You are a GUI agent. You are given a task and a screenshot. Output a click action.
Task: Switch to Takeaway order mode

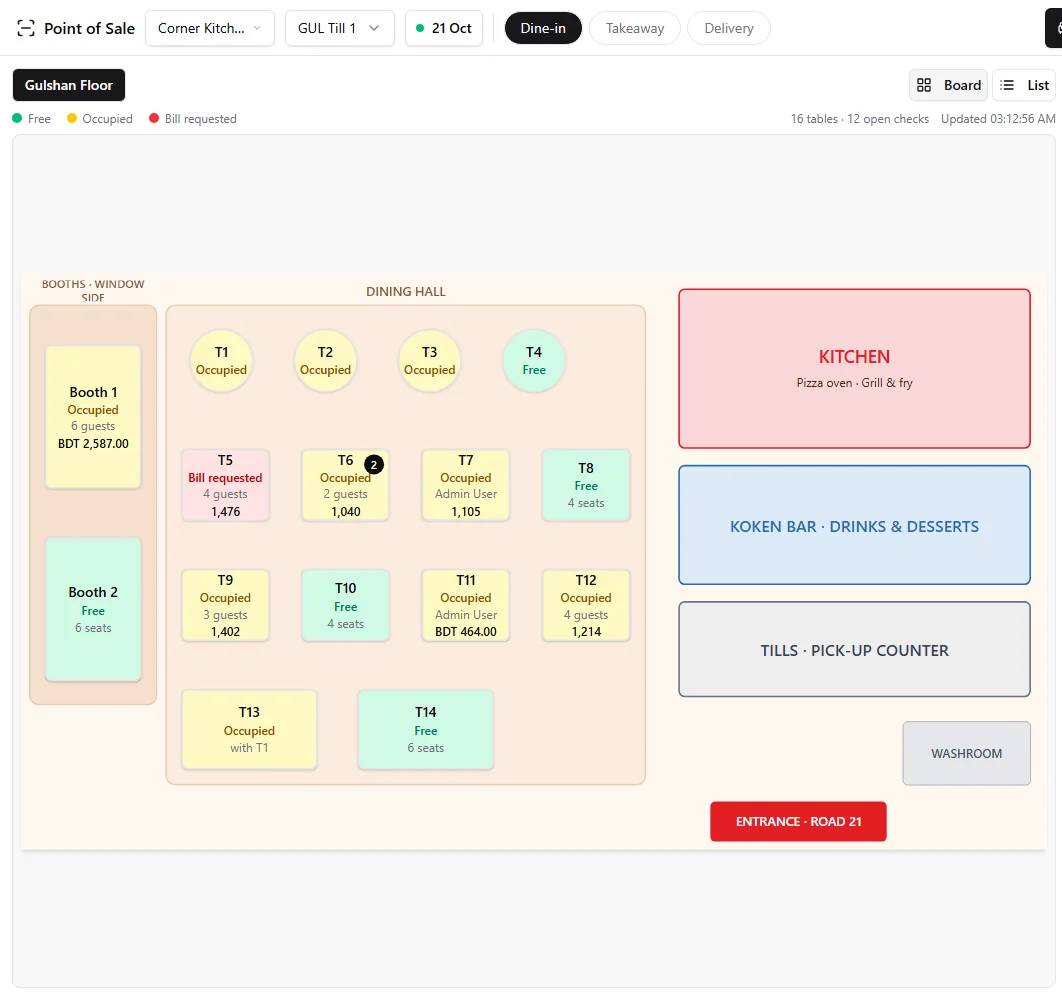click(x=635, y=28)
